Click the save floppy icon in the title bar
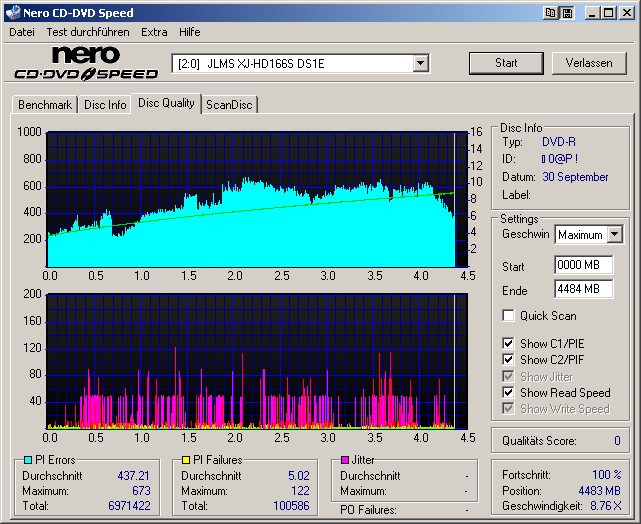Screen dimensions: 641x524 pyautogui.click(x=567, y=13)
